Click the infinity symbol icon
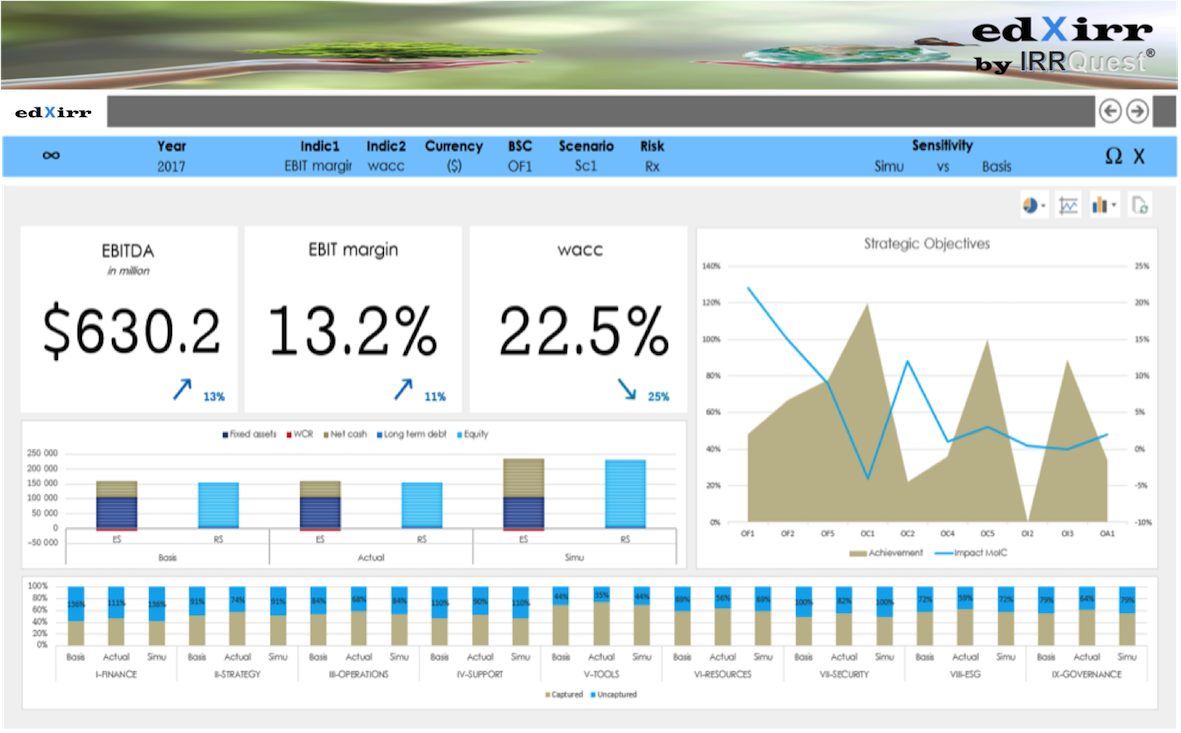 point(51,156)
